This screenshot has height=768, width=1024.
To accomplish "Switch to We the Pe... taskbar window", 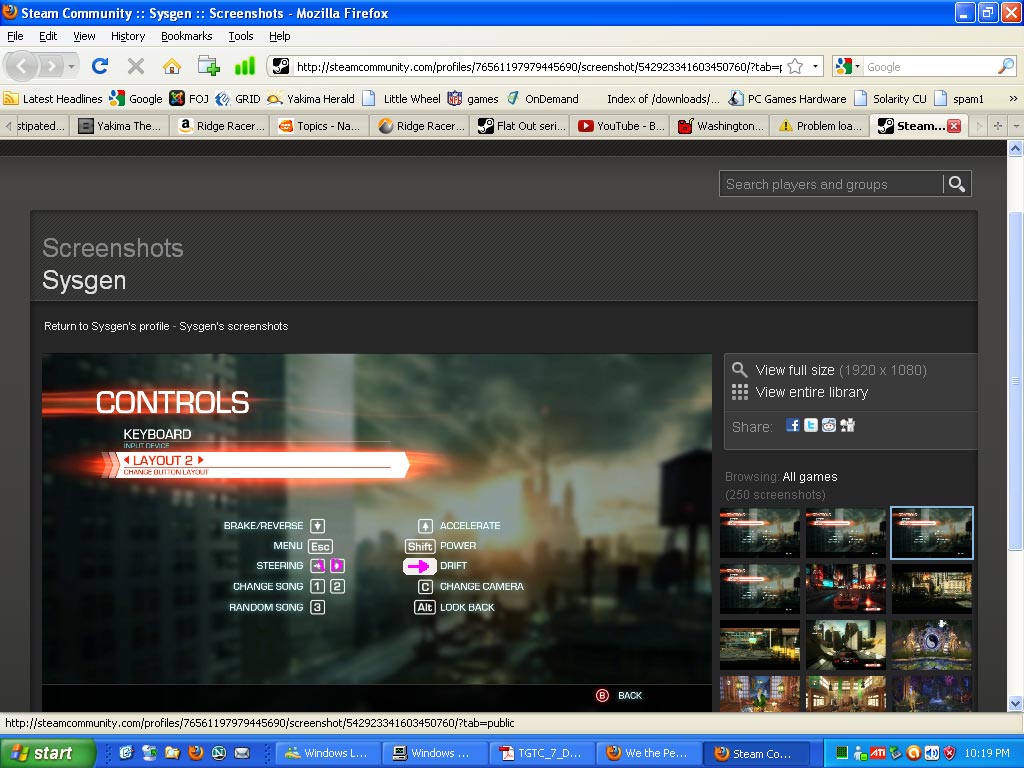I will (x=648, y=753).
